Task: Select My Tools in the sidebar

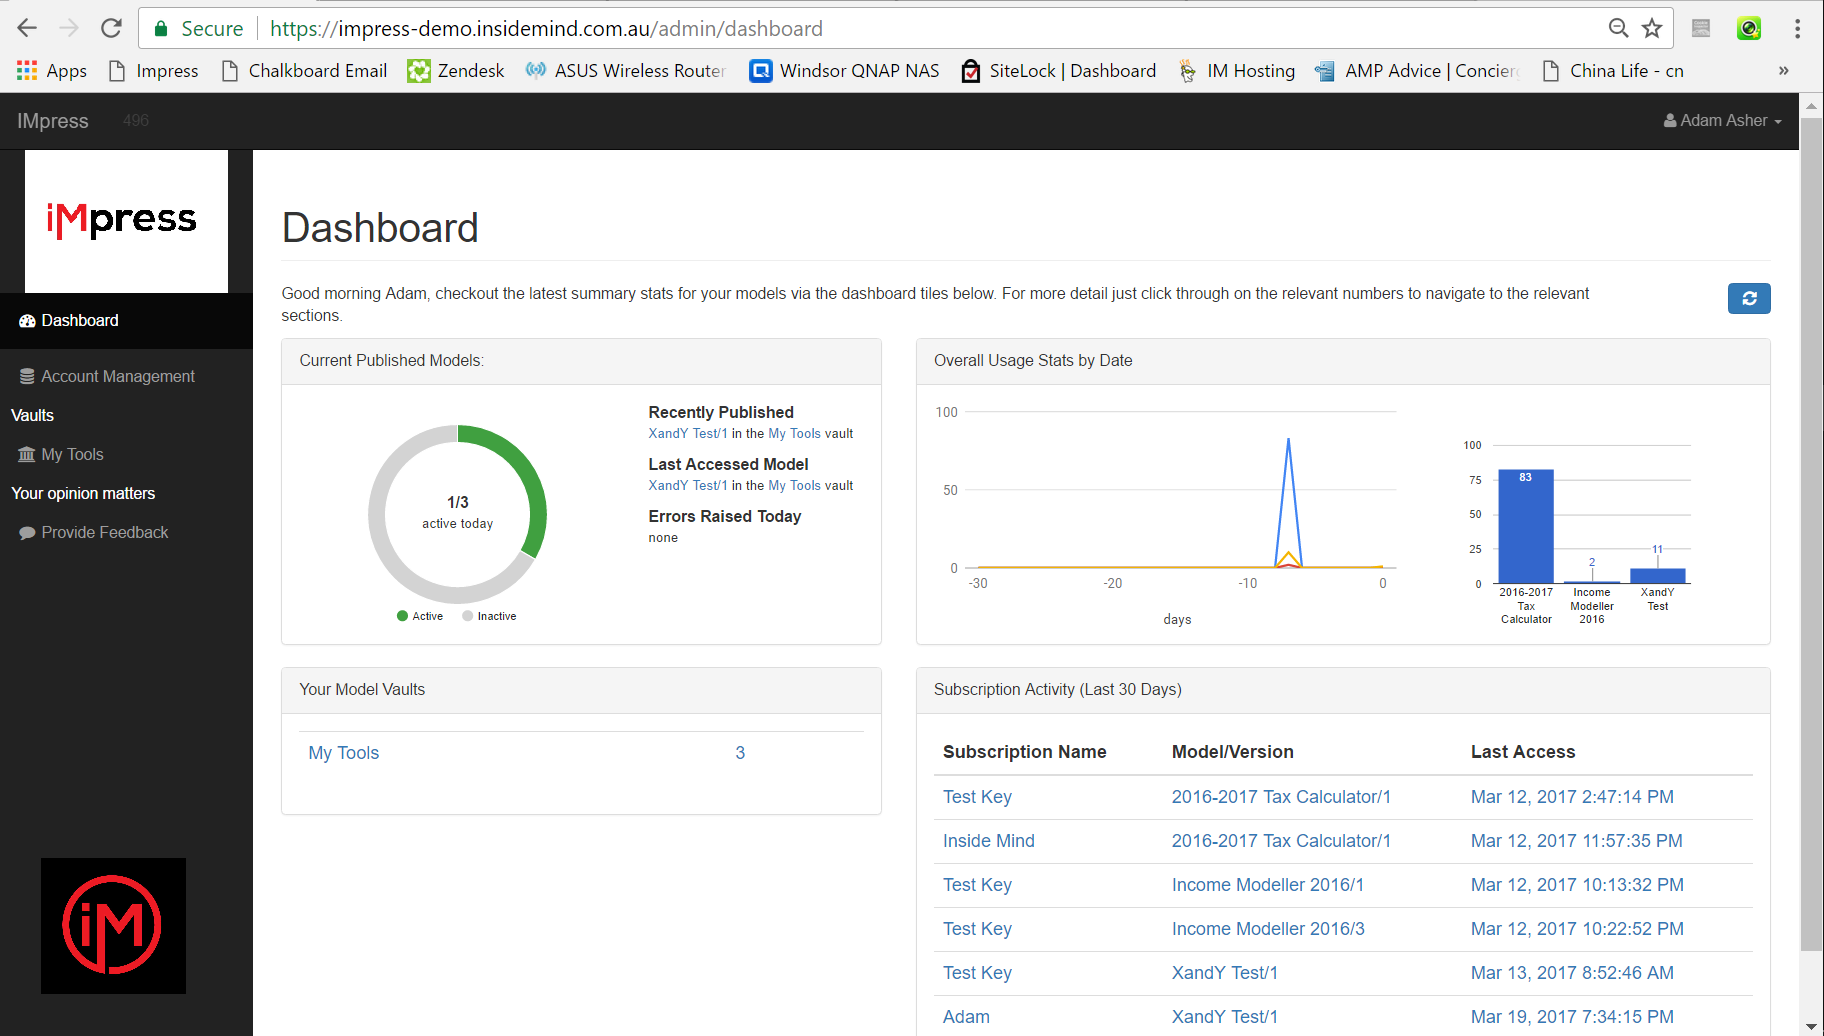Action: point(72,454)
